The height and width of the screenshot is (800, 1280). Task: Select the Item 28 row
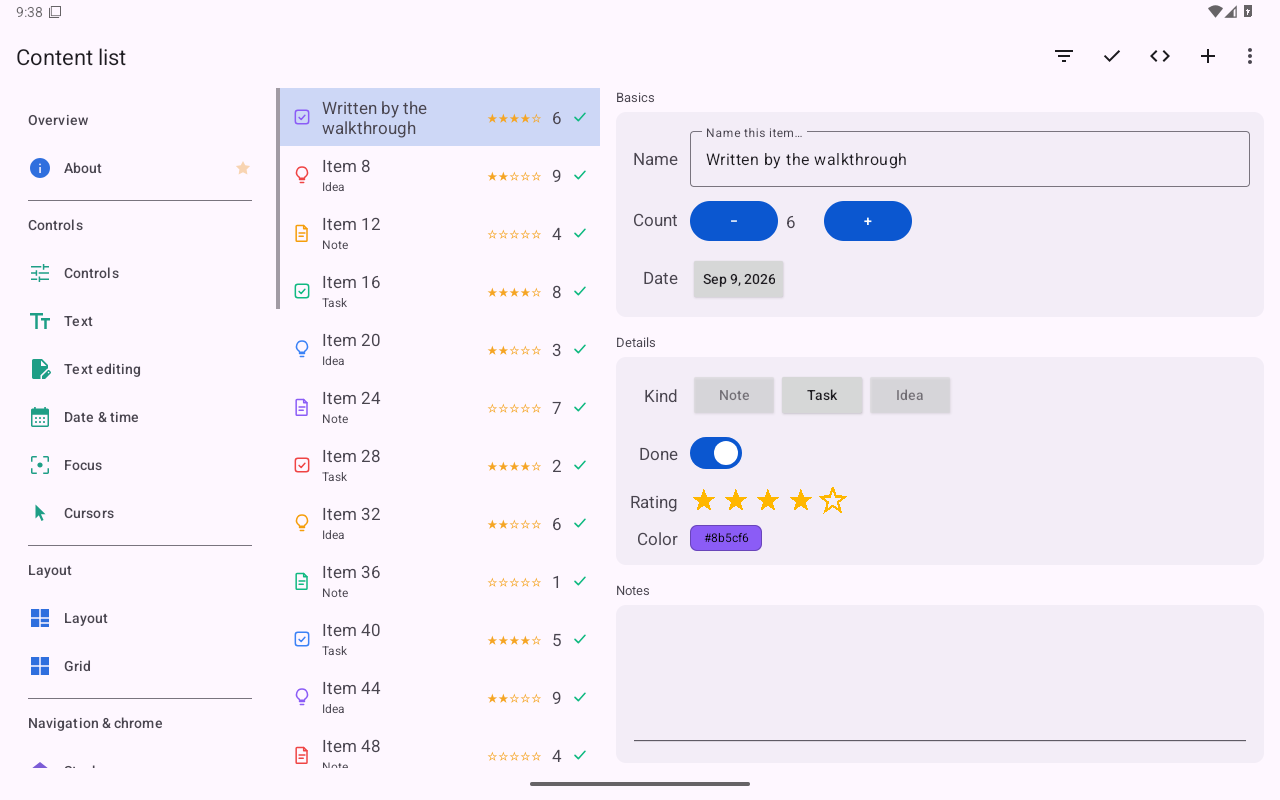point(438,465)
